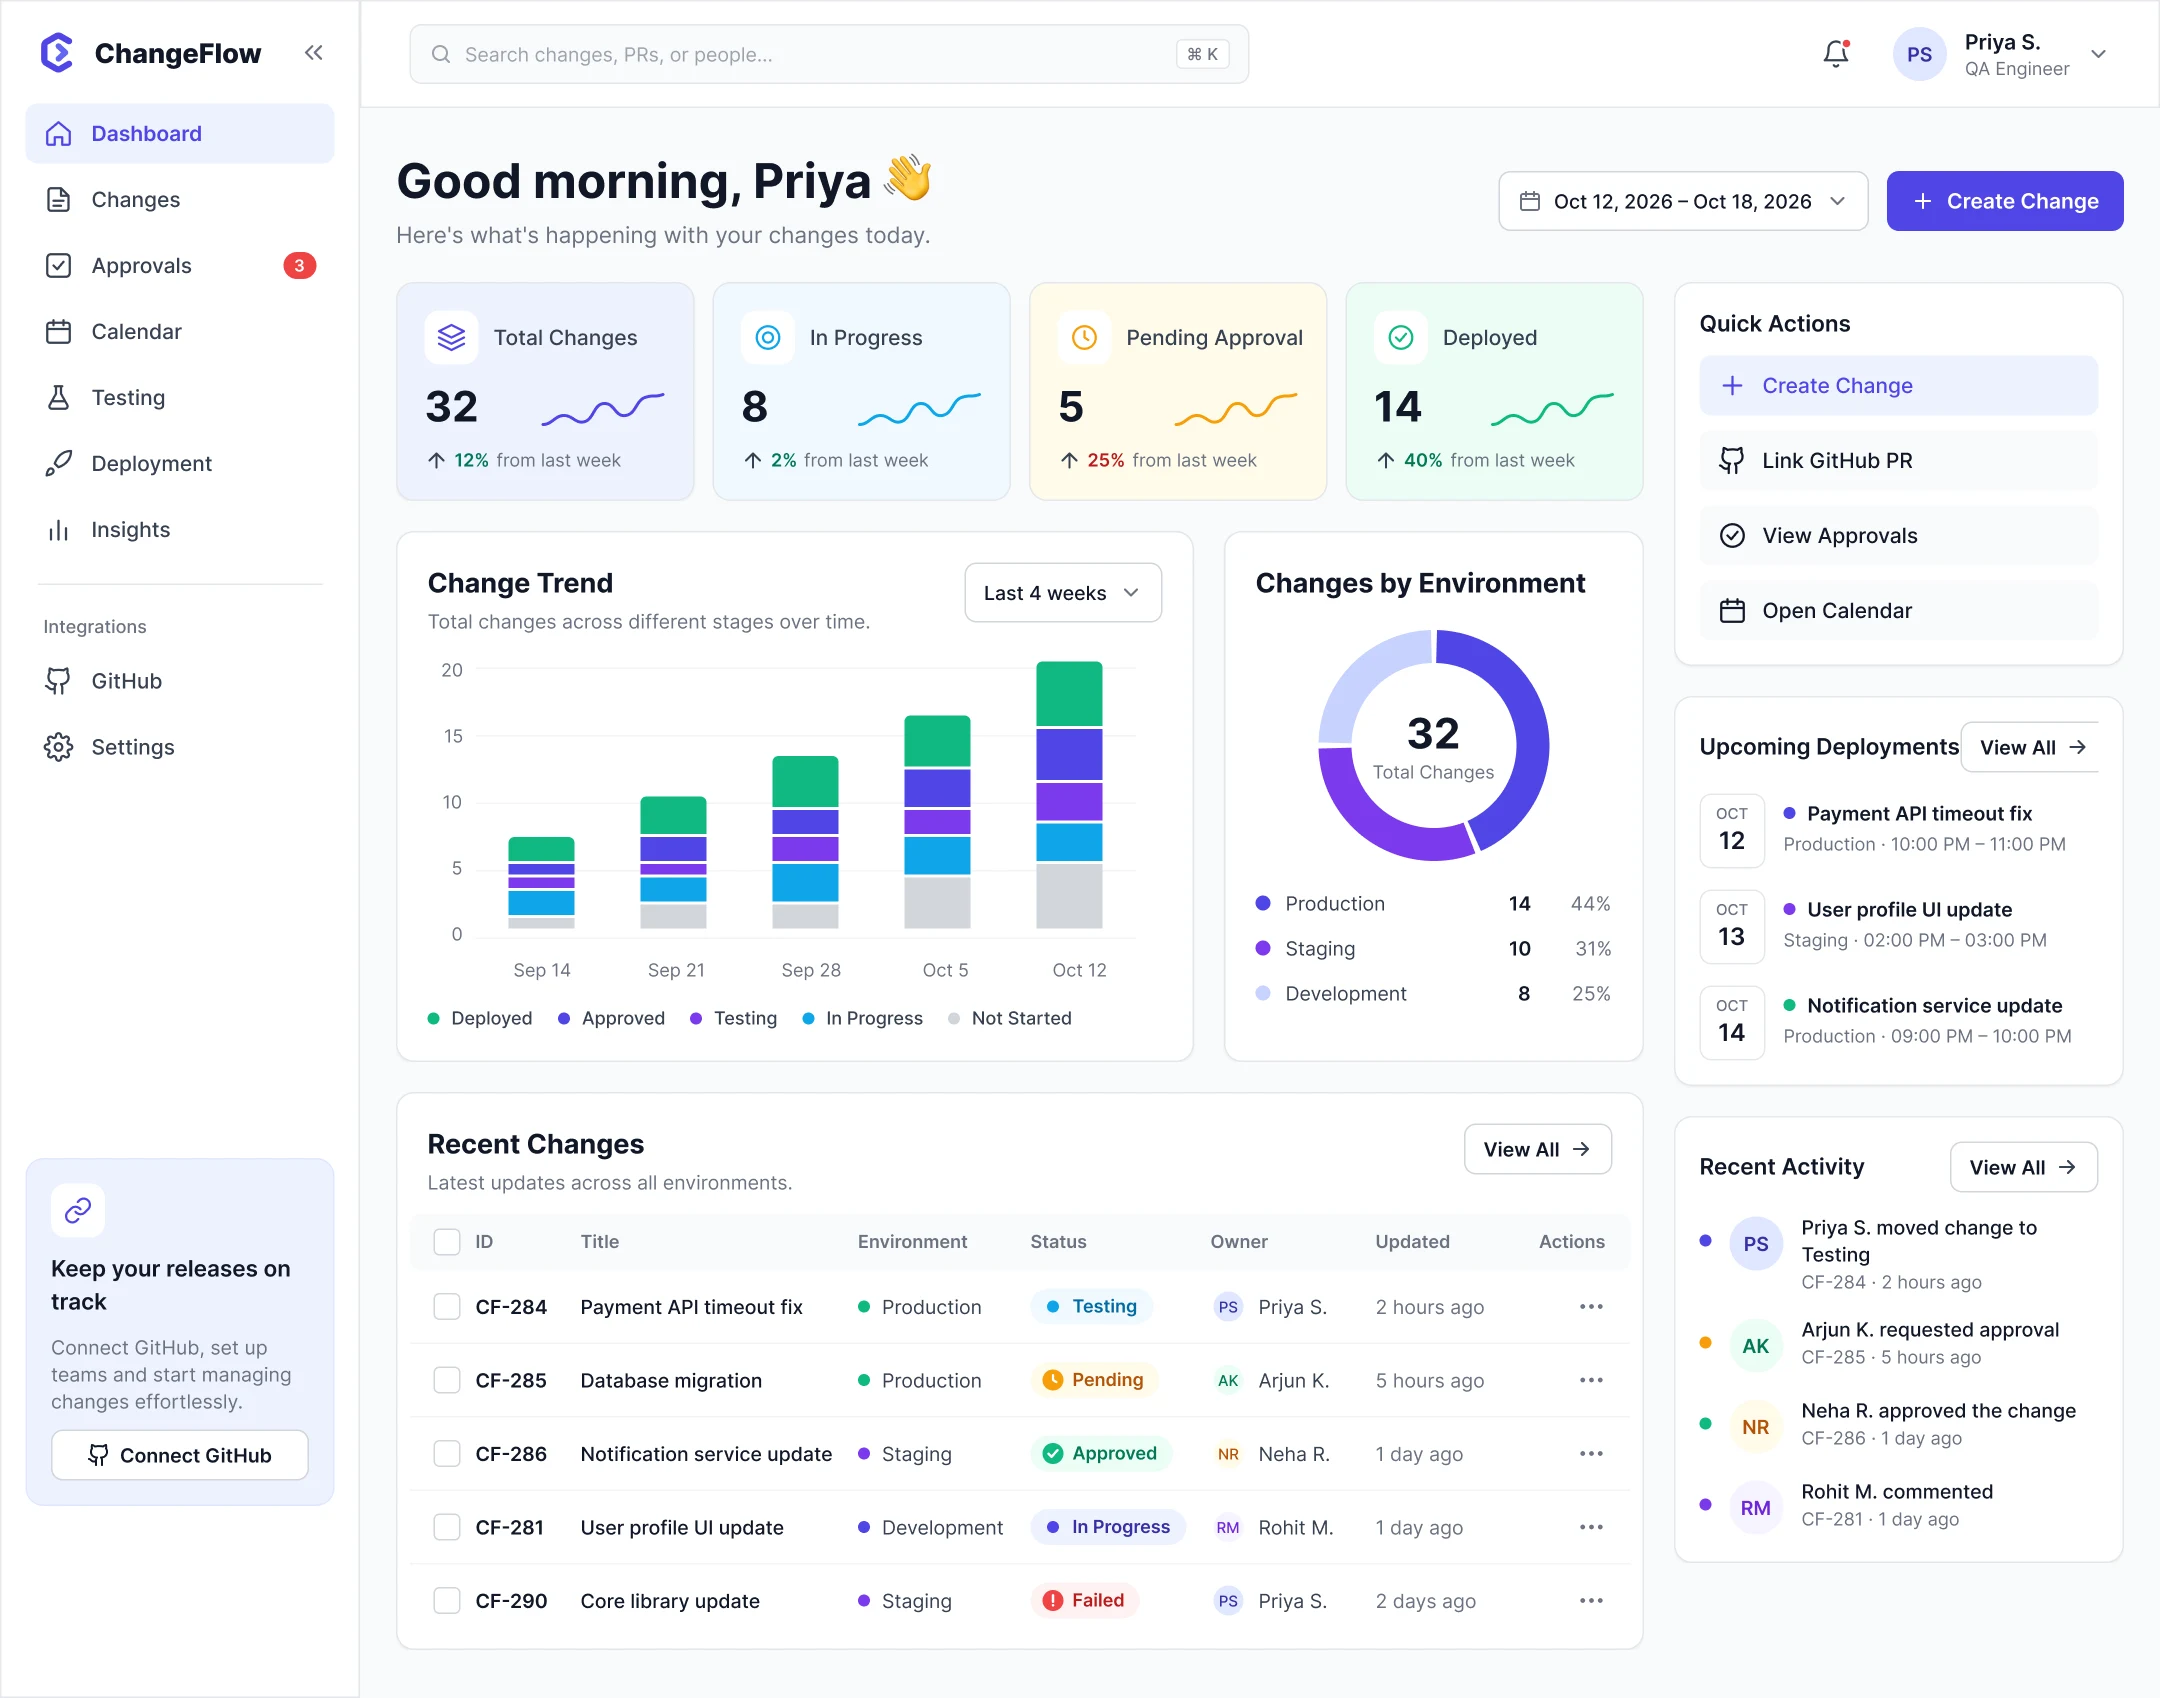Expand the user profile chevron next to Priya S.
Screen dimensions: 2160x1698
coord(2099,54)
